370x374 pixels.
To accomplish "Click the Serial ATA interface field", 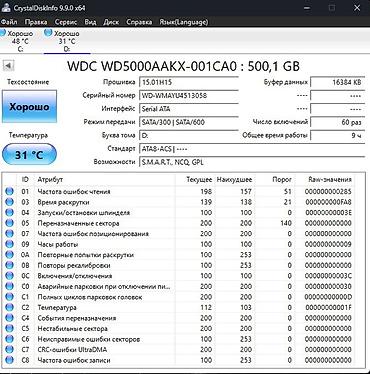I will [x=189, y=109].
